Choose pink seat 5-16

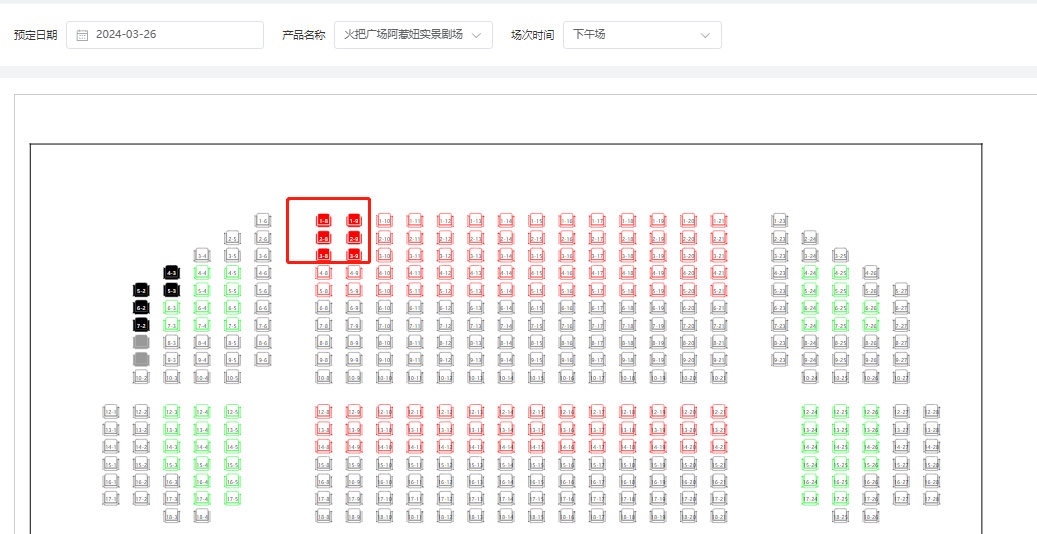coord(566,290)
